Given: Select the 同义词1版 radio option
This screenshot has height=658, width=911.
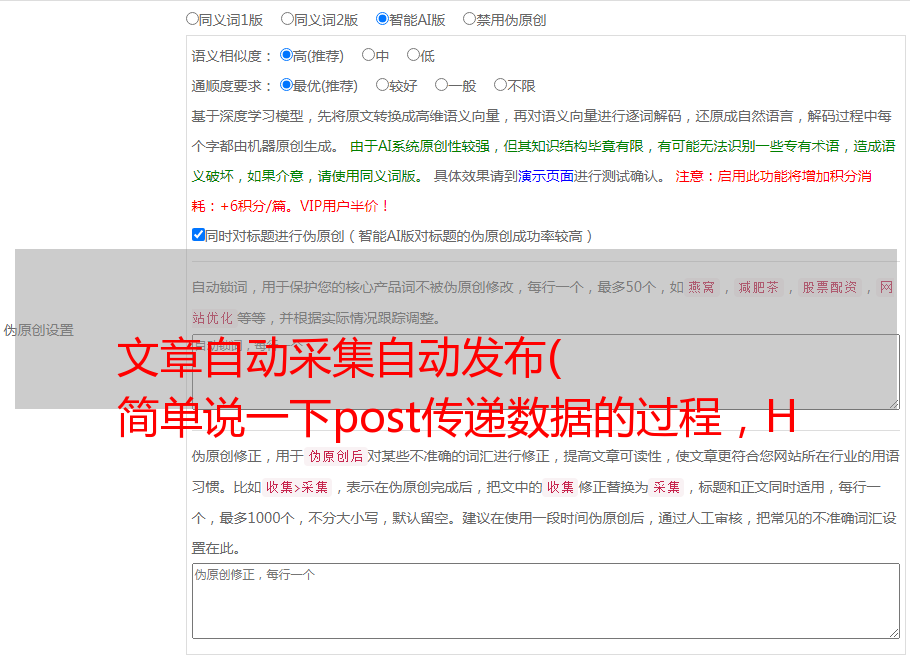Looking at the screenshot, I should tap(193, 19).
